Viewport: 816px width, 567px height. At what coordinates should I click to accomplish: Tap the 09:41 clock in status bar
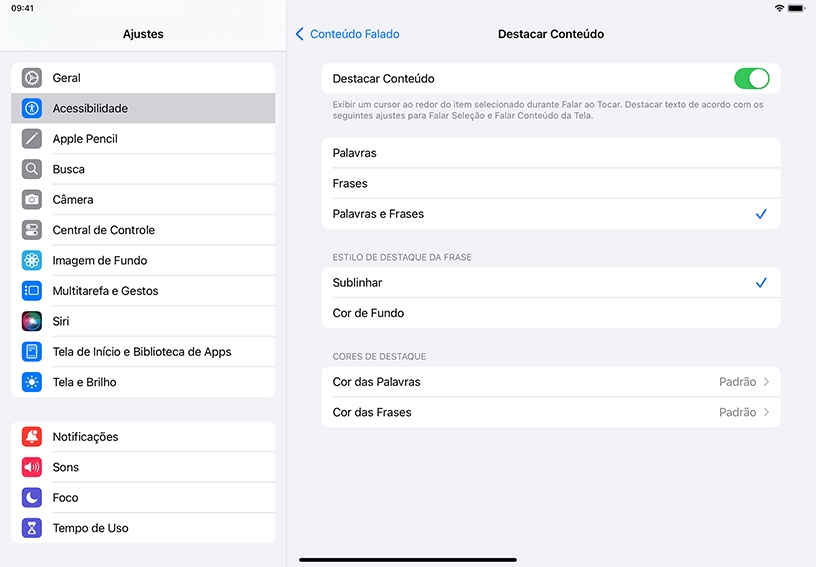[x=22, y=8]
